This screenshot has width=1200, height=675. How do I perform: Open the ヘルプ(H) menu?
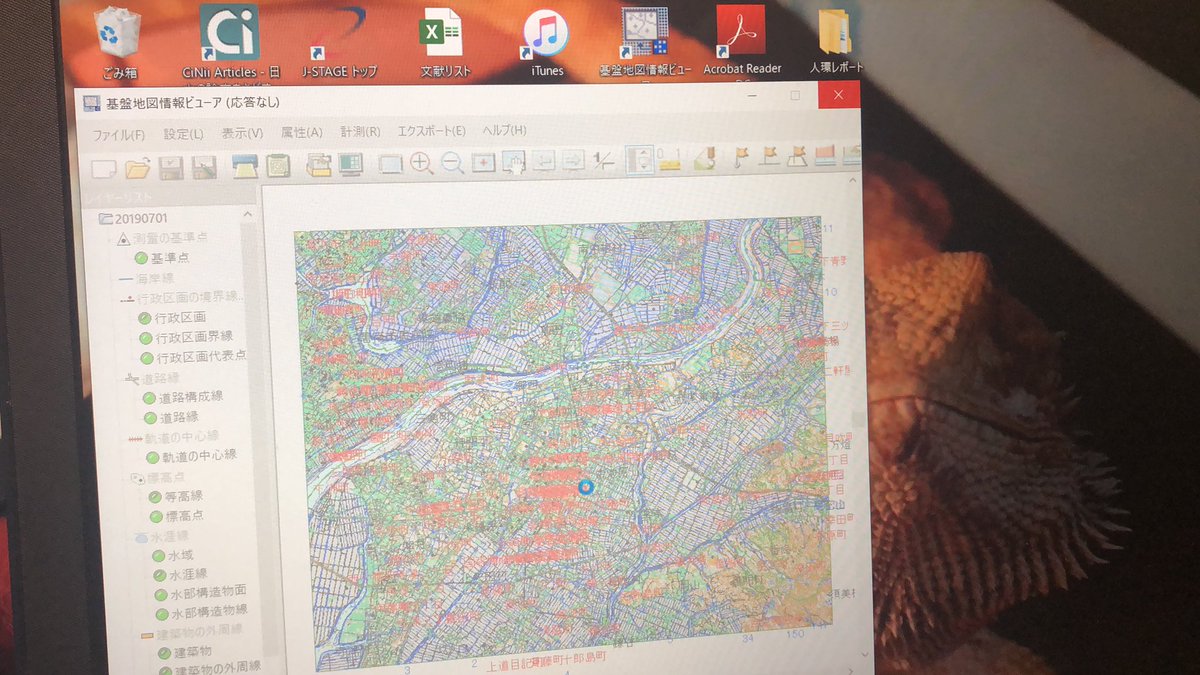click(x=504, y=130)
